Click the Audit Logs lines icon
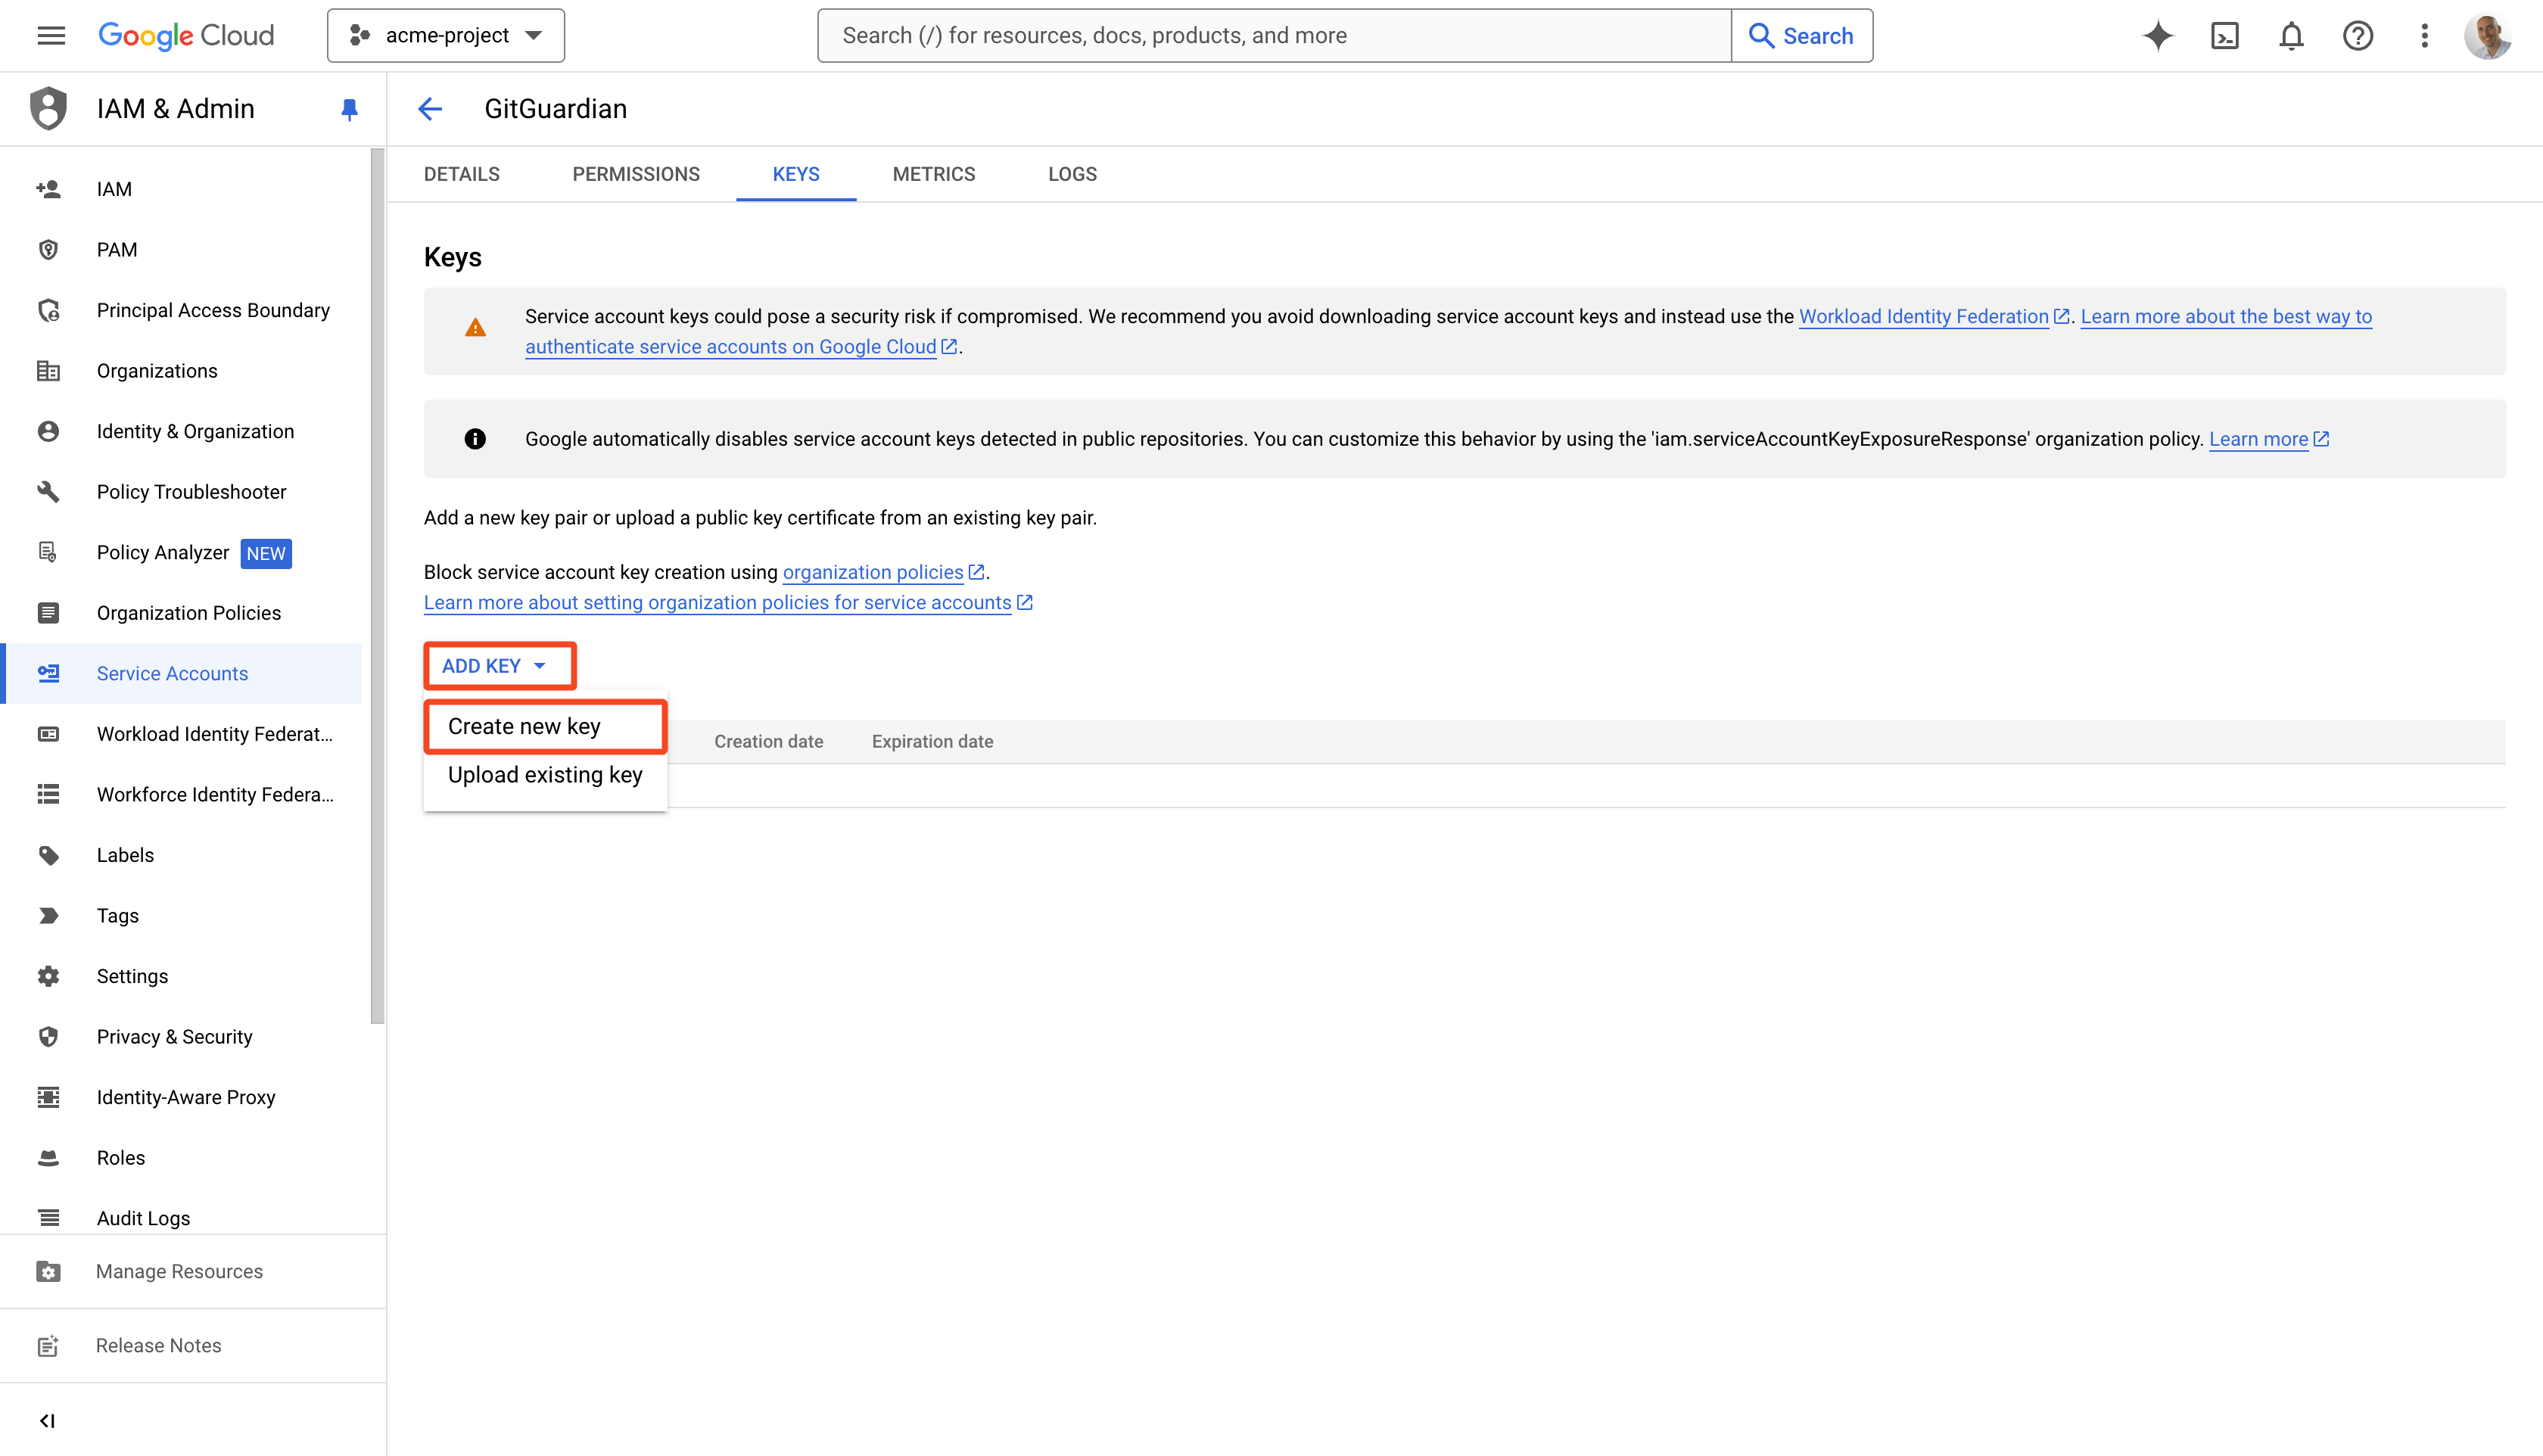Viewport: 2543px width, 1456px height. click(x=48, y=1218)
